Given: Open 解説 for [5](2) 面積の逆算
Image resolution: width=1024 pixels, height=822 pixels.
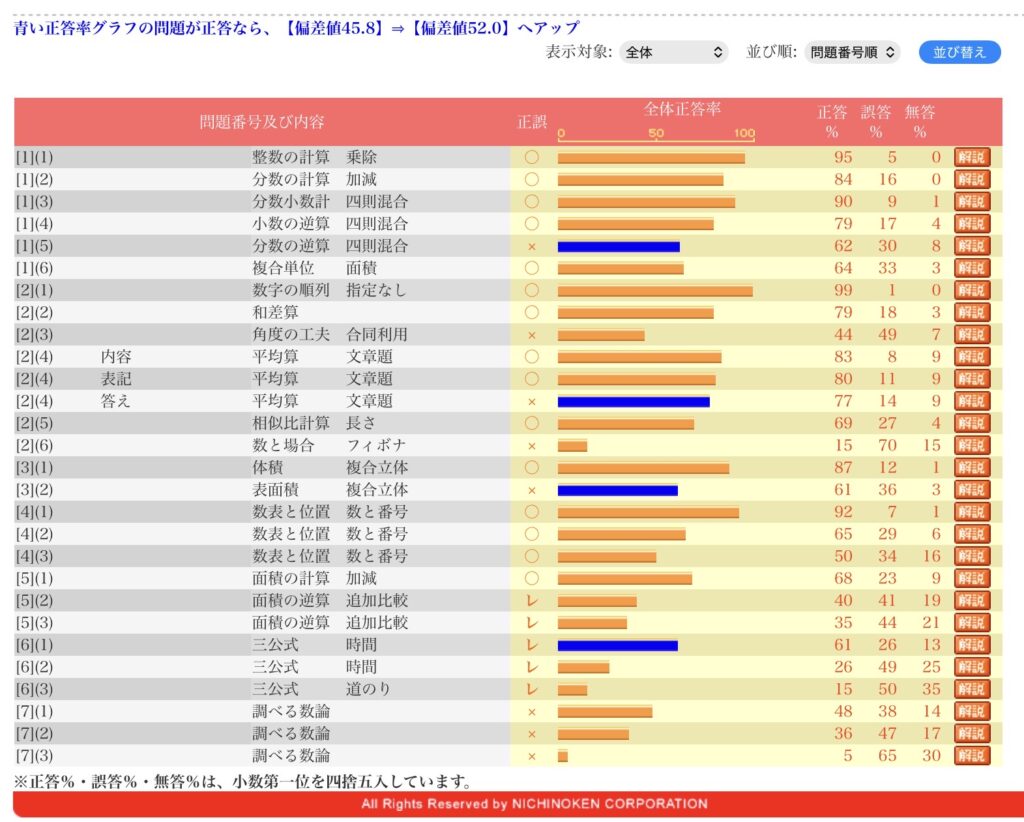Looking at the screenshot, I should pos(971,600).
